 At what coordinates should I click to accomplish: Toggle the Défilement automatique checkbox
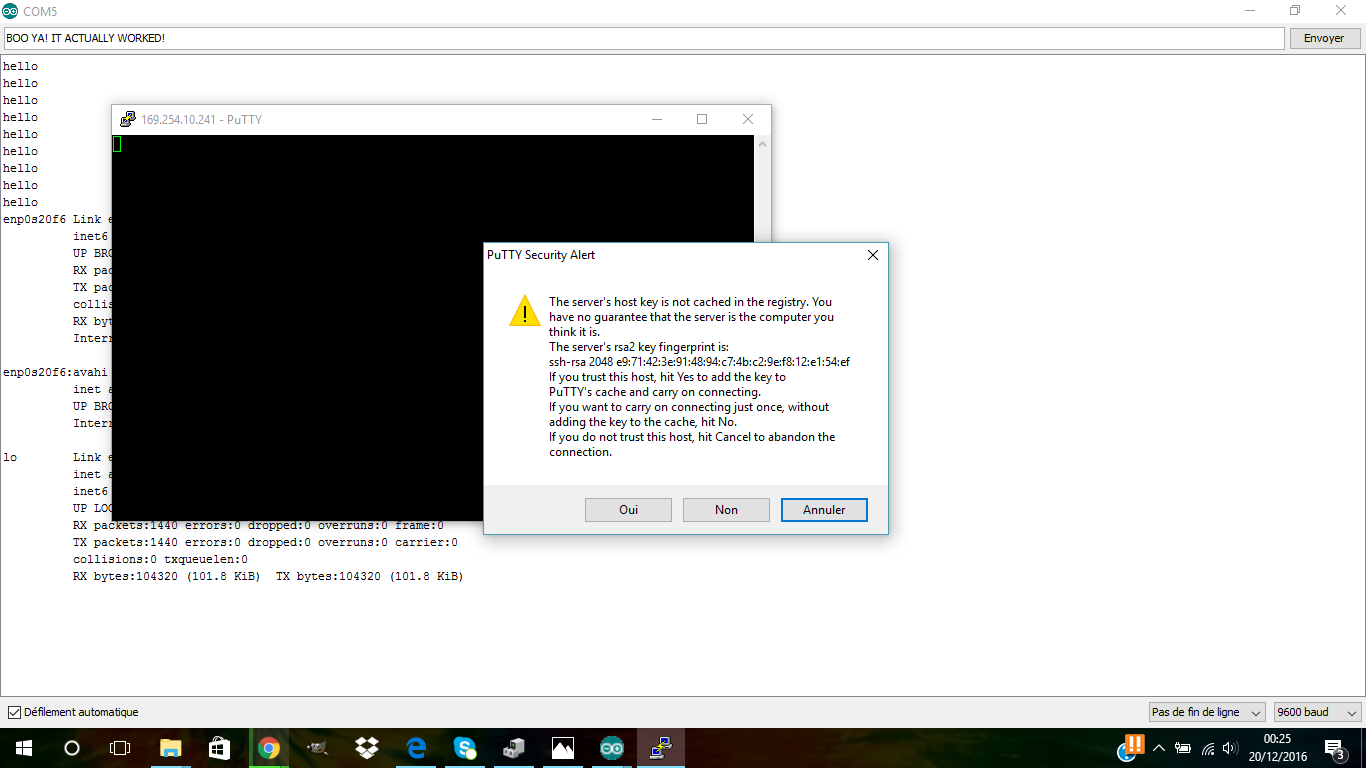coord(14,712)
